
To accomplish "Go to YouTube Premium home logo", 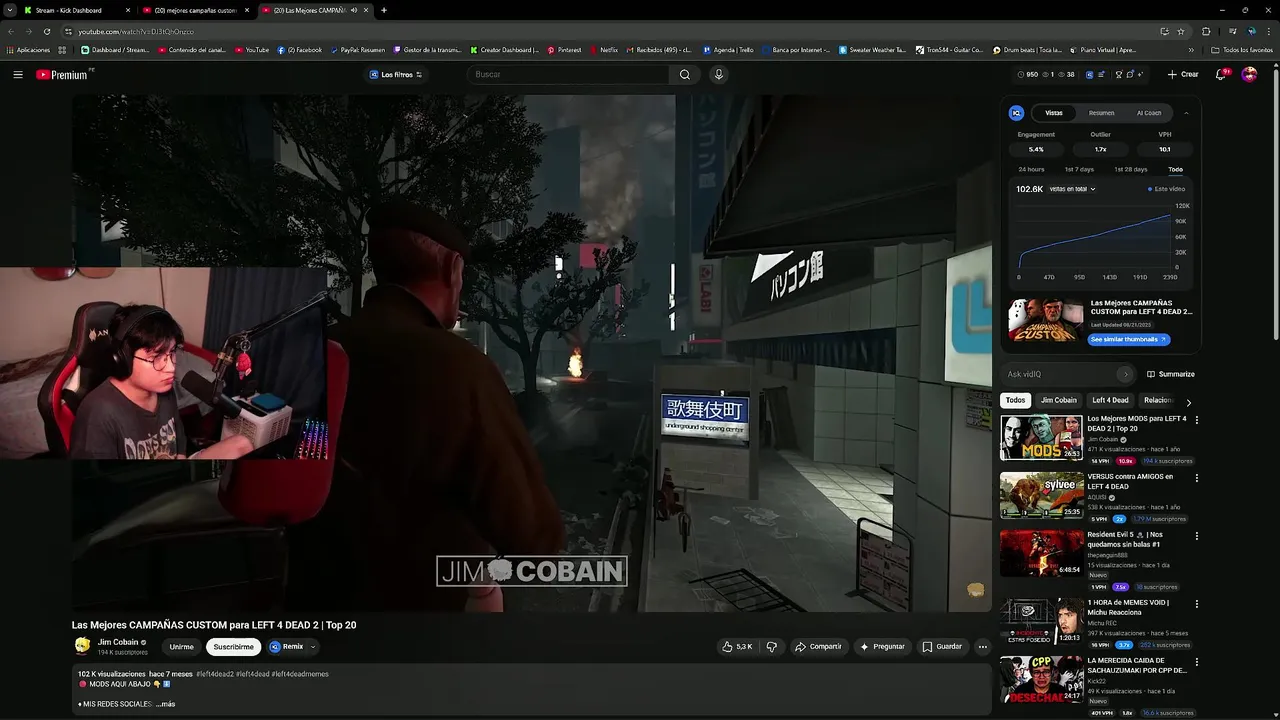I will pos(62,74).
